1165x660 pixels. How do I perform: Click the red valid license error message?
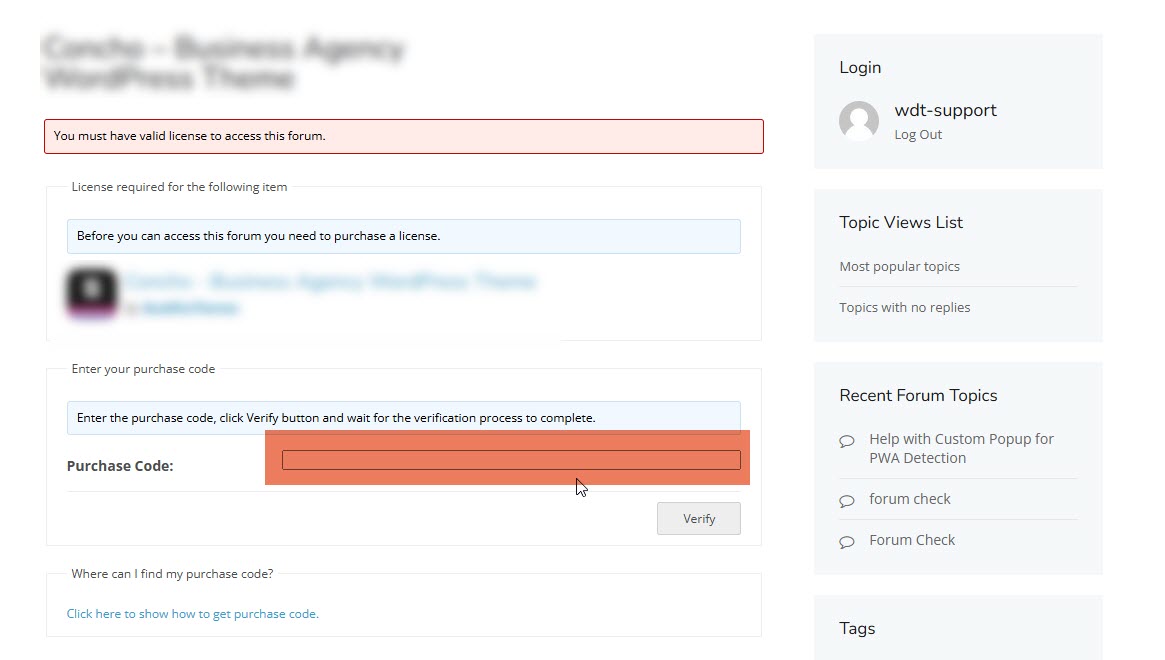coord(403,136)
